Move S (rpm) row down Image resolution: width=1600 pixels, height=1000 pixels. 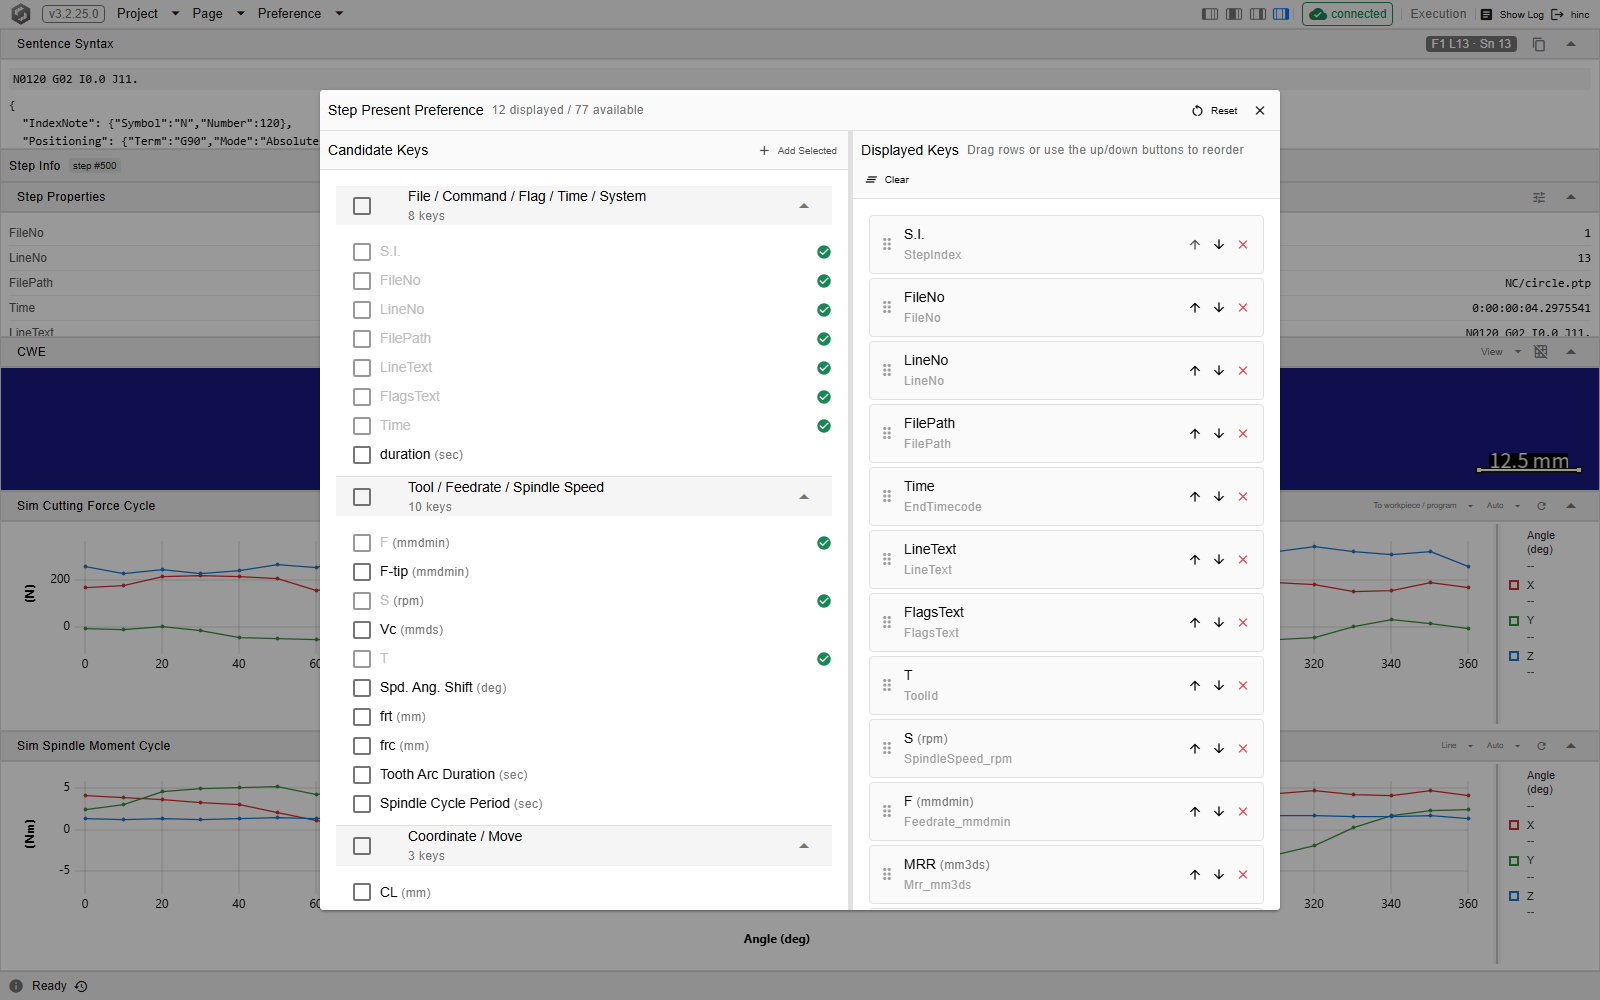tap(1219, 749)
